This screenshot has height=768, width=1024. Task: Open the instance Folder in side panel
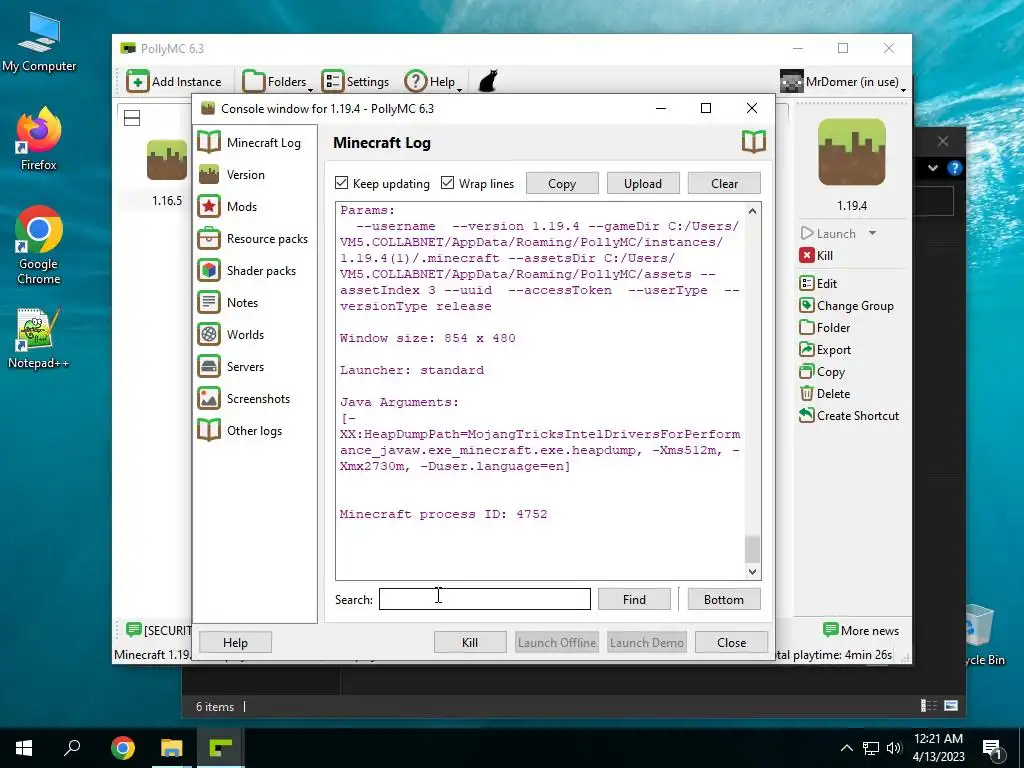coord(825,328)
